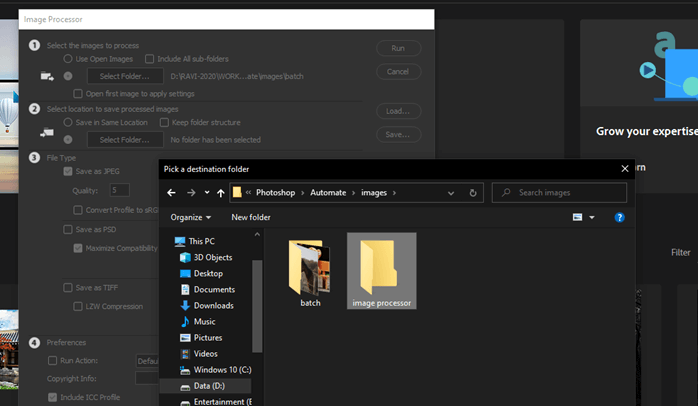Enable Open first image to apply settings
Screen dimensions: 698x406
(x=78, y=93)
